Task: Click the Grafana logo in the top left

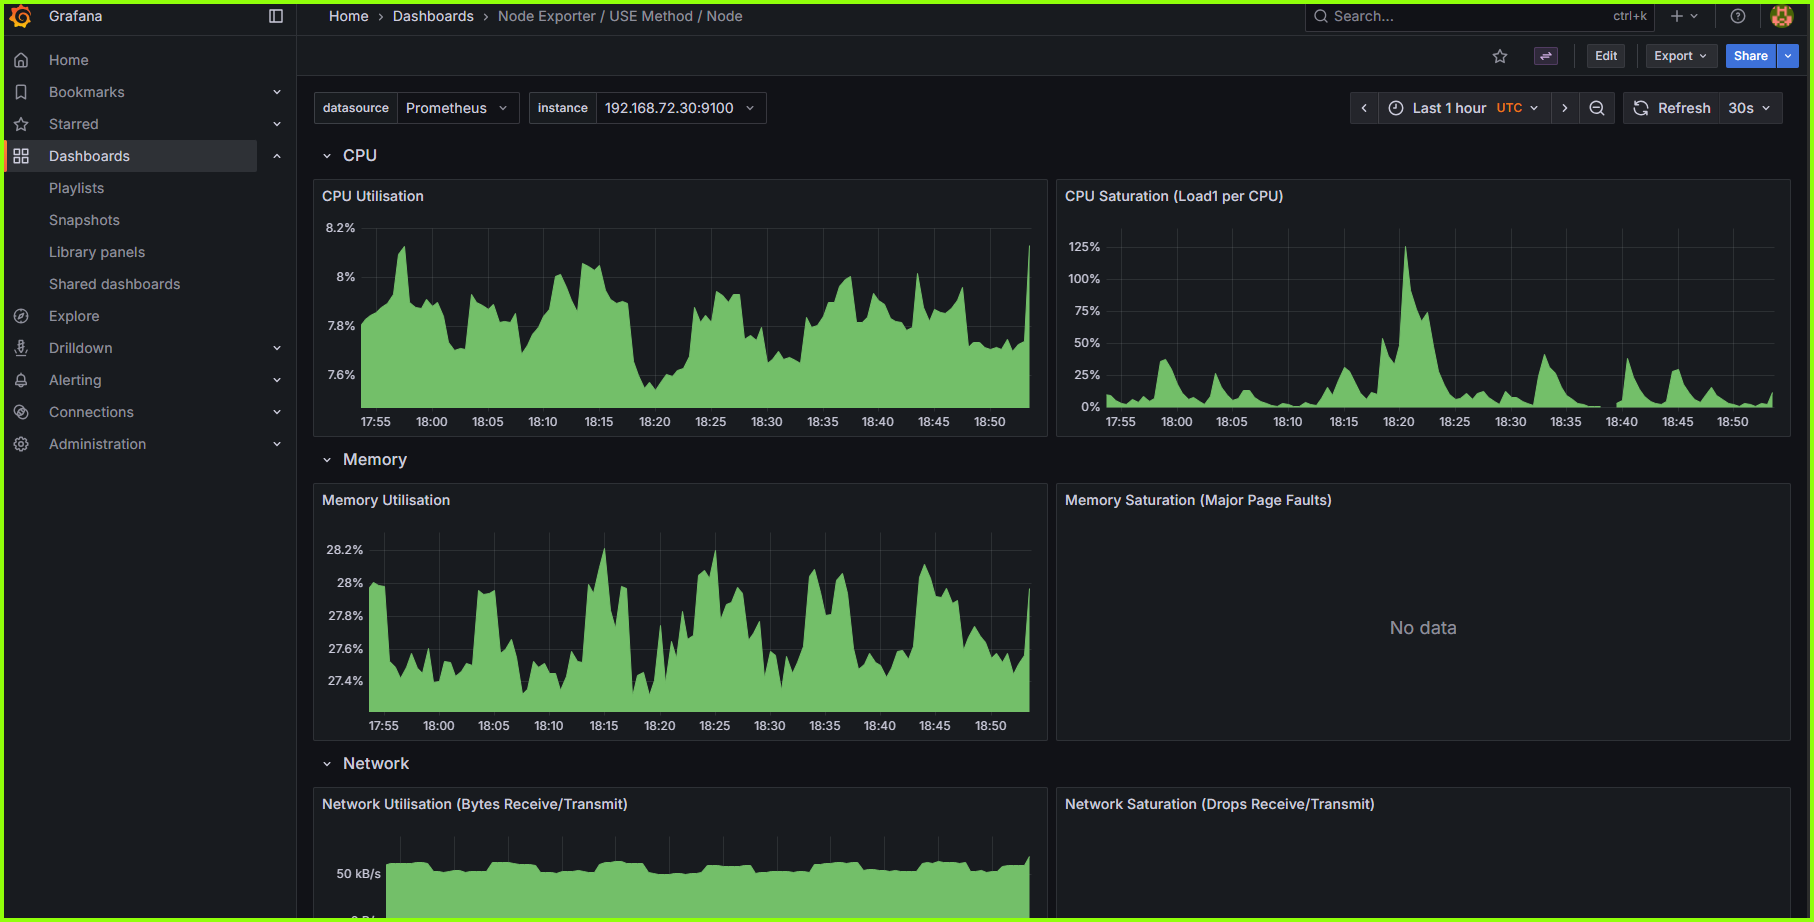Action: 21,16
